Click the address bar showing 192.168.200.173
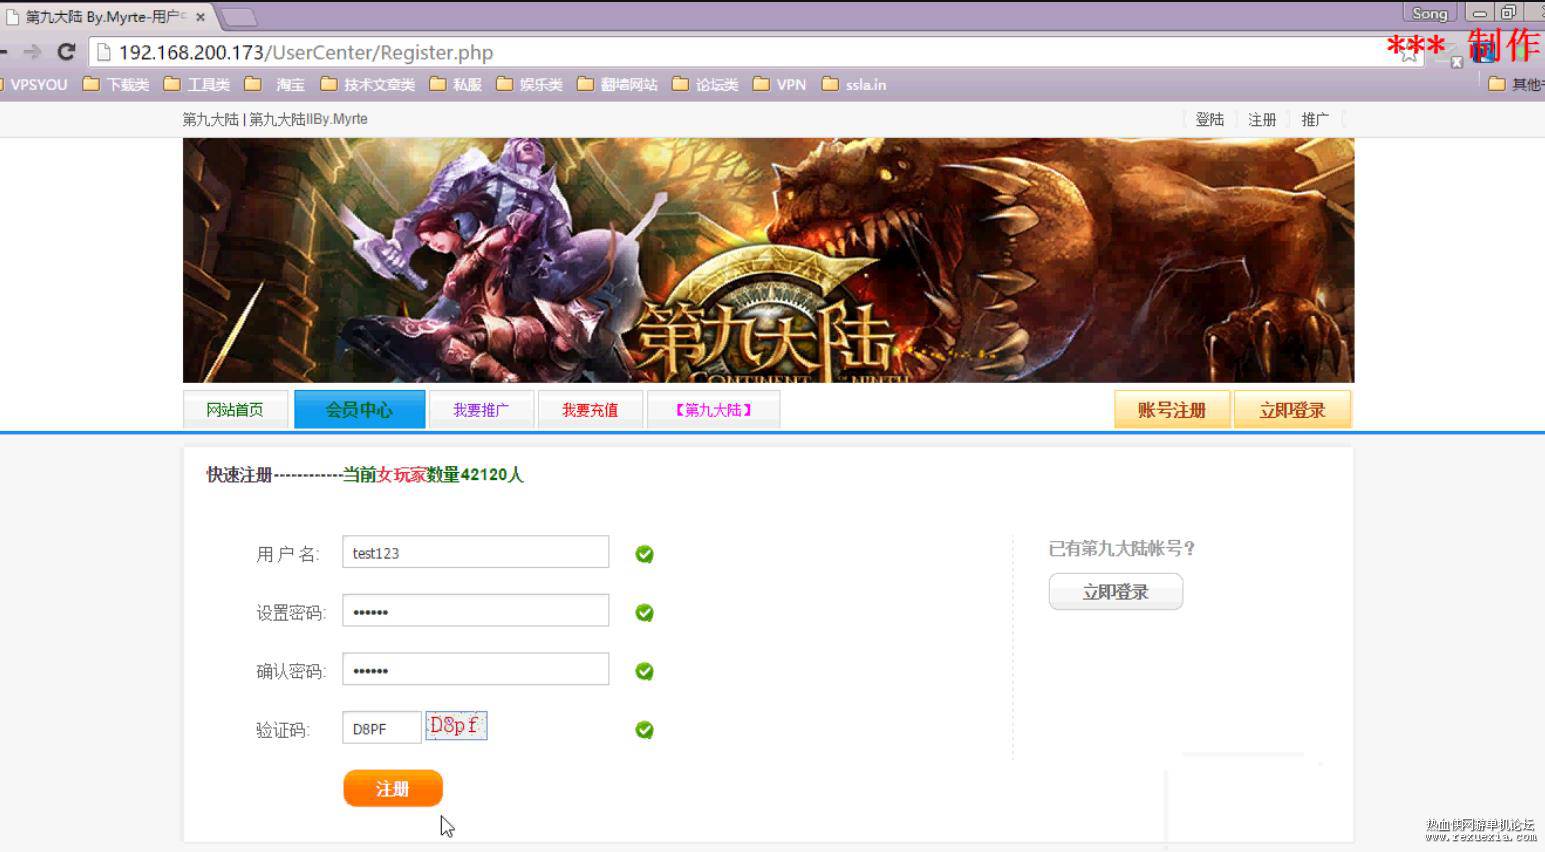 (x=740, y=52)
